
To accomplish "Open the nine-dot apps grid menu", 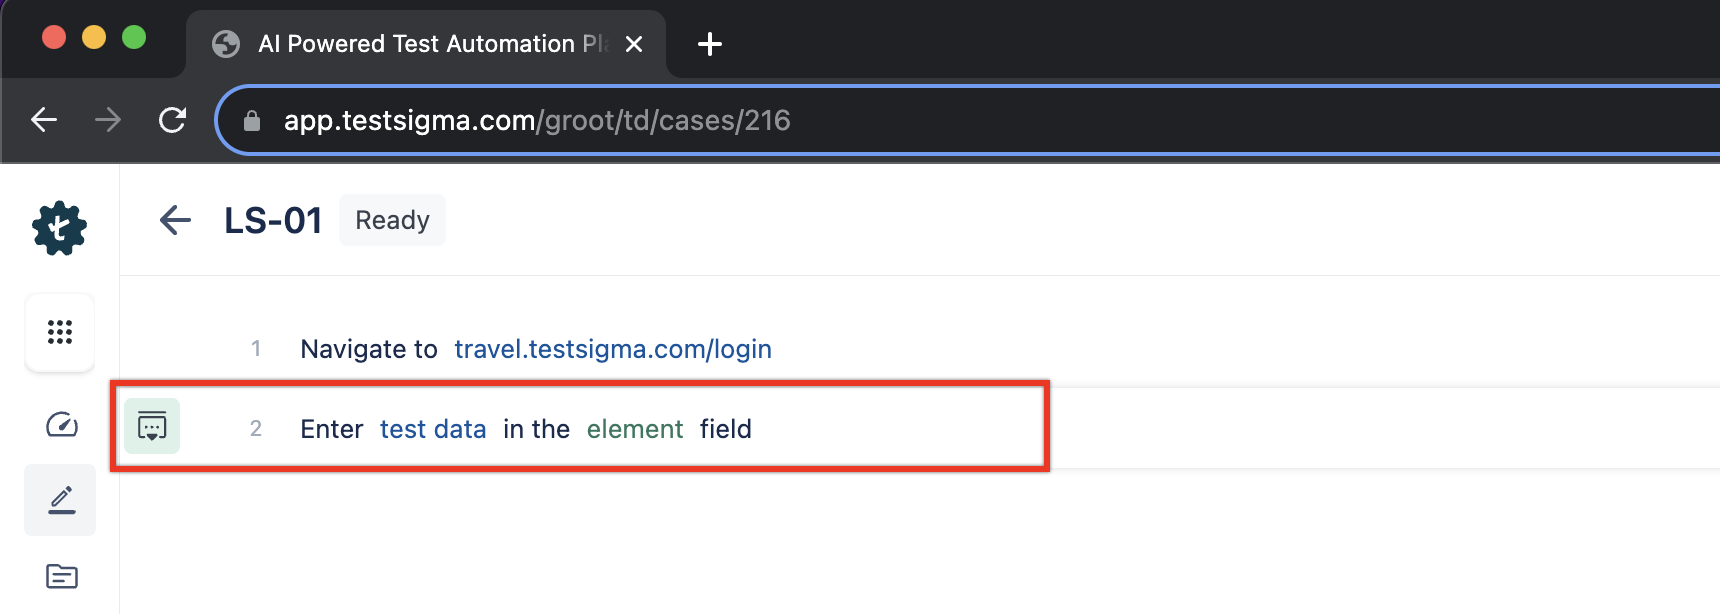I will pyautogui.click(x=60, y=332).
